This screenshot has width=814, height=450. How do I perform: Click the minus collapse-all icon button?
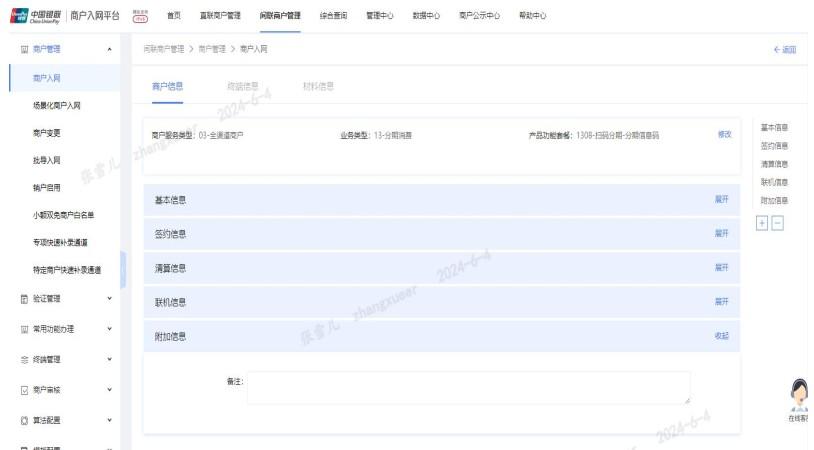(x=778, y=222)
